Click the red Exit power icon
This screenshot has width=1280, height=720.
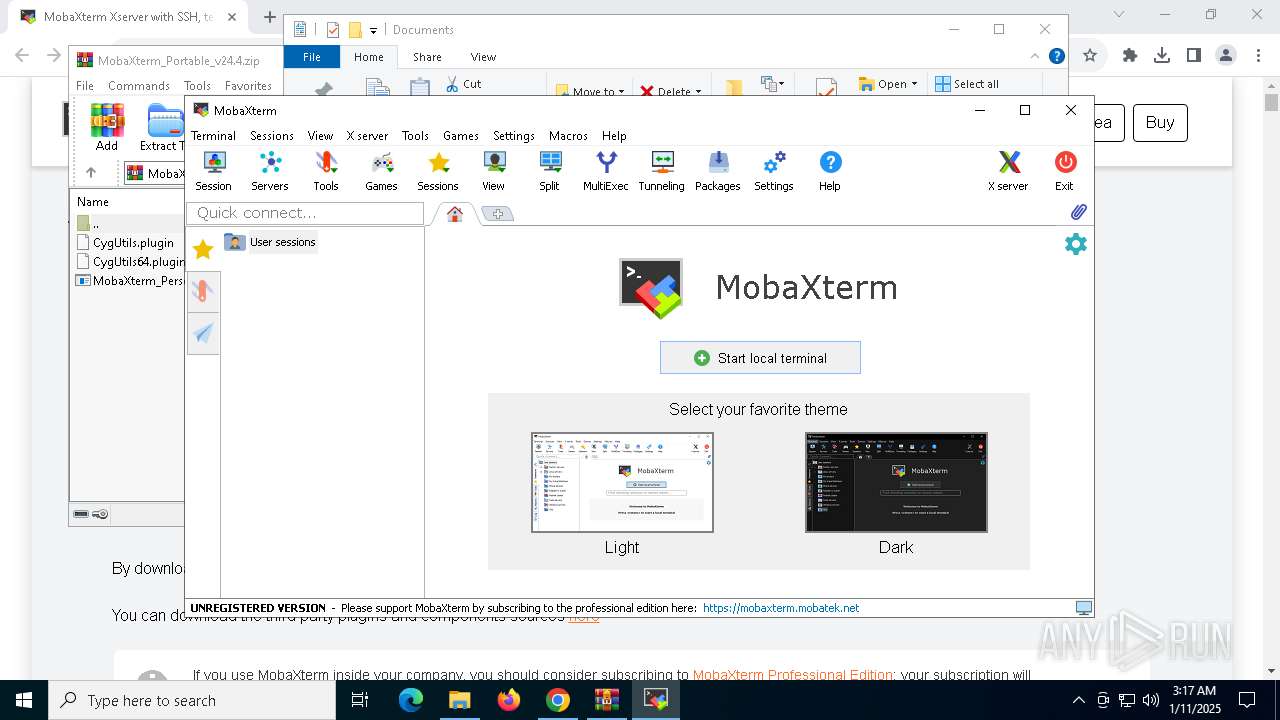pos(1064,171)
